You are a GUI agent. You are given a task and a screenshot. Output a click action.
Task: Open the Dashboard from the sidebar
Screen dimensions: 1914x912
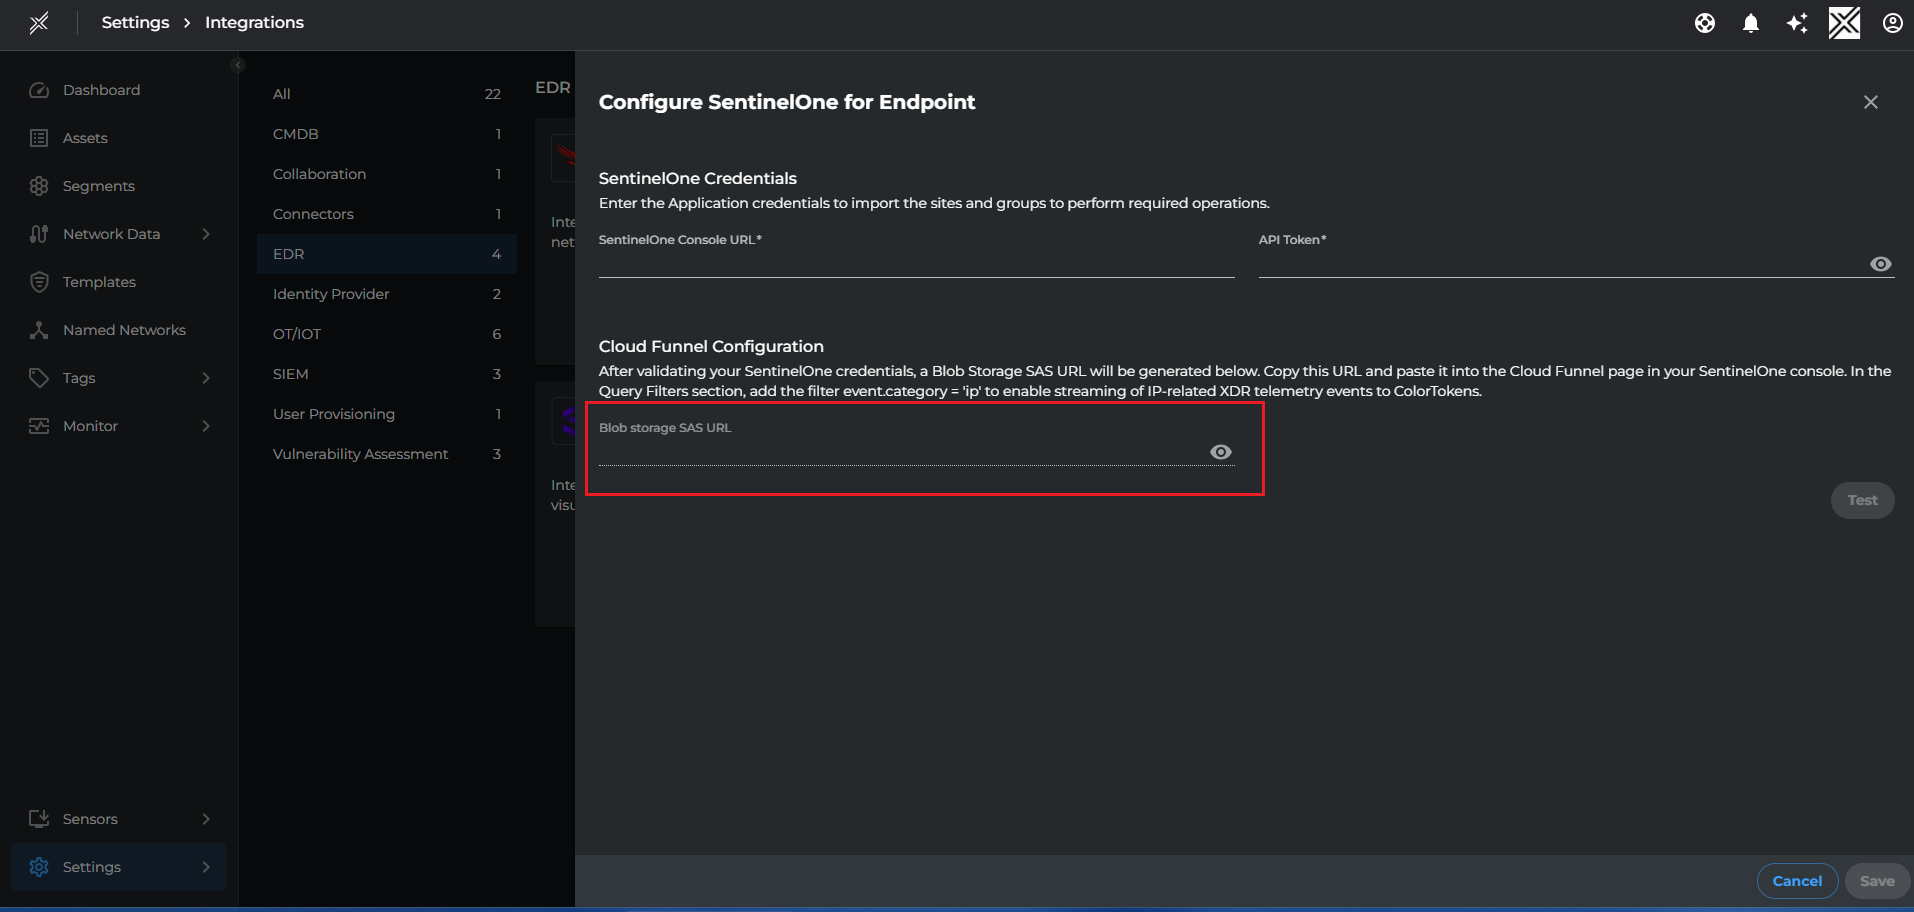(x=101, y=89)
